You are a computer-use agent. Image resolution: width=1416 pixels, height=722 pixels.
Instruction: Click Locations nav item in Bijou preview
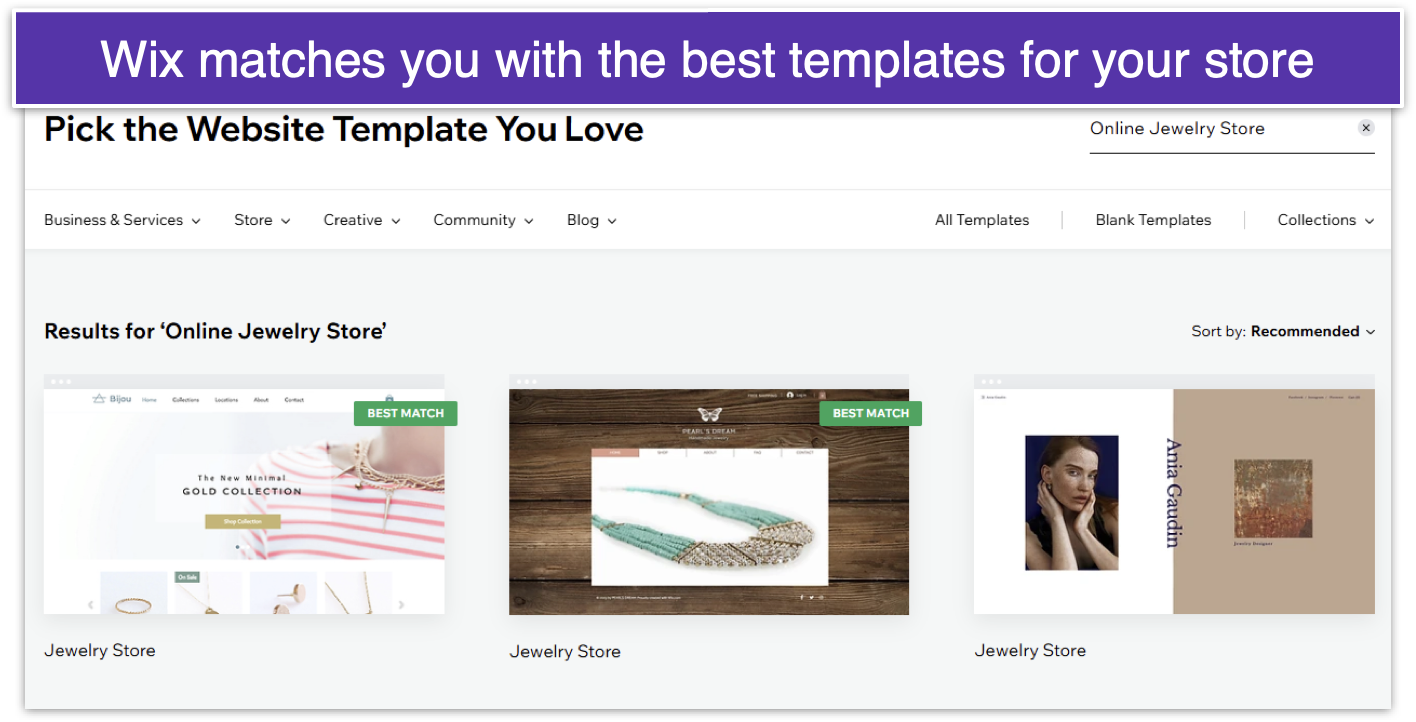tap(226, 400)
